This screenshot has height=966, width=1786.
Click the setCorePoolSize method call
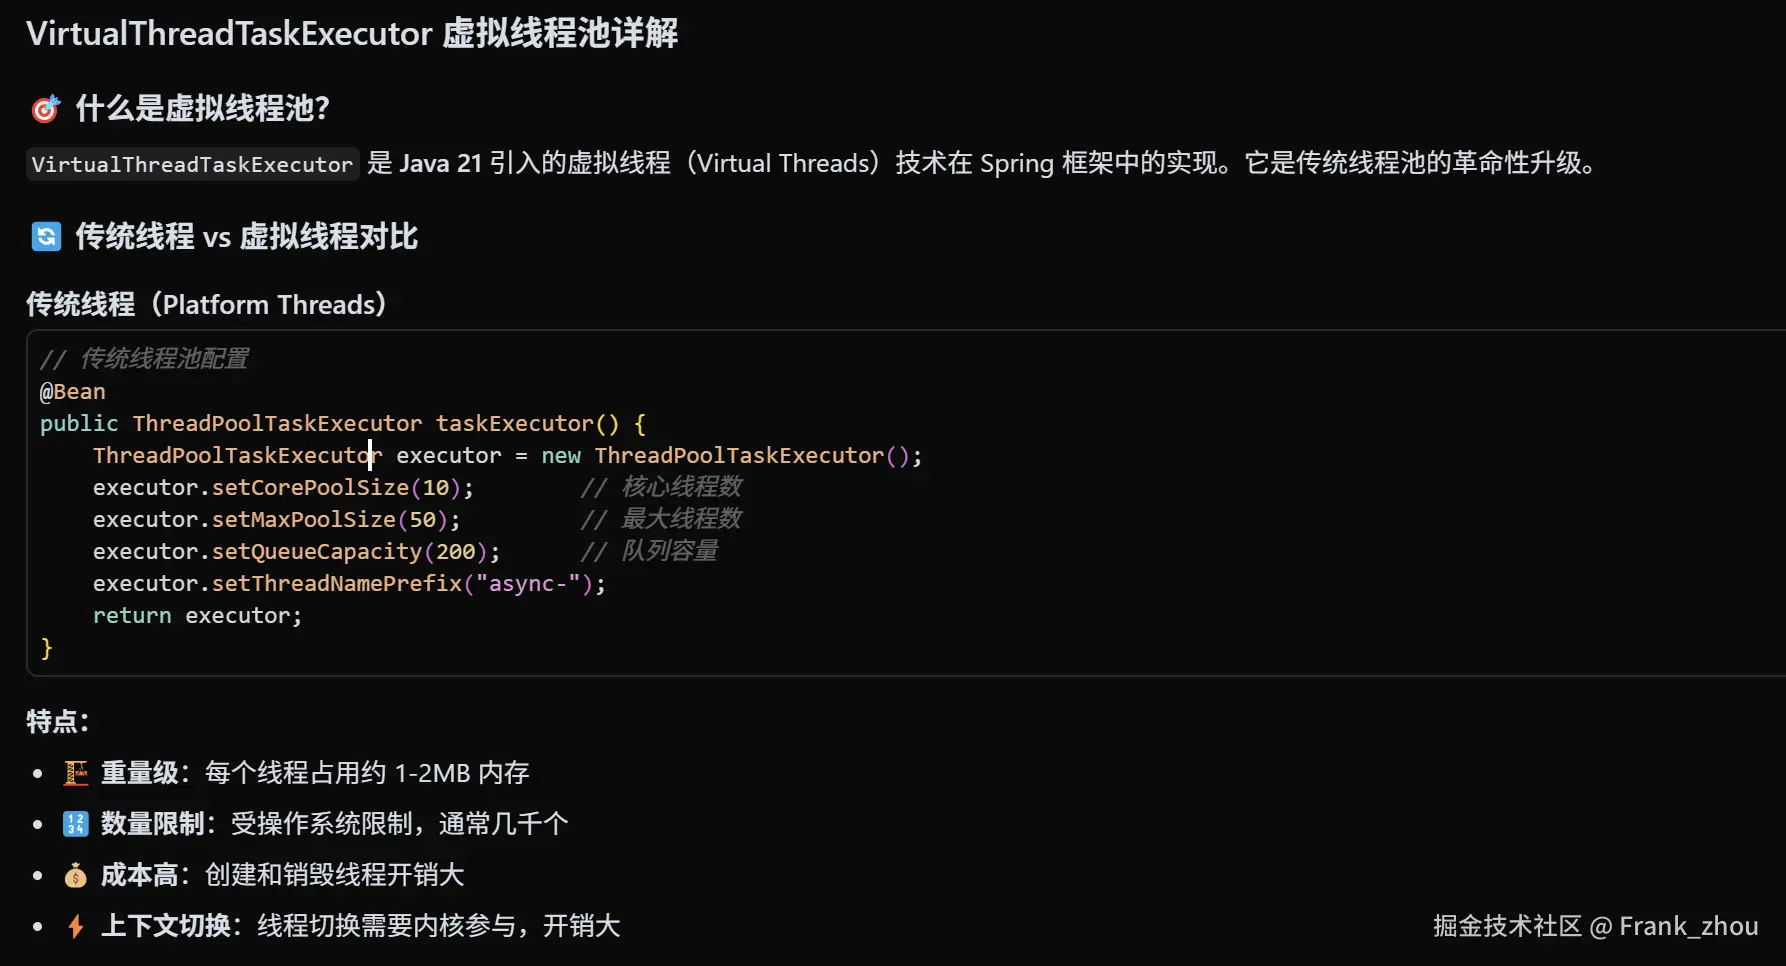point(310,487)
